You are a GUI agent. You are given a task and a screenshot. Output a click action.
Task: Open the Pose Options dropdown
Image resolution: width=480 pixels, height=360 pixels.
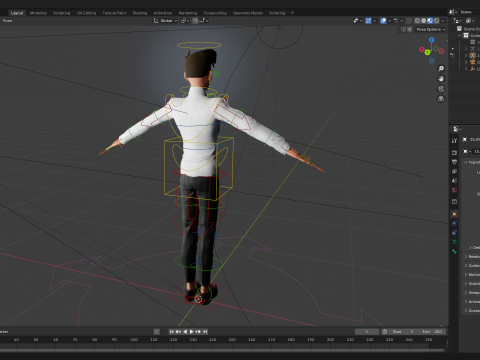(x=431, y=29)
